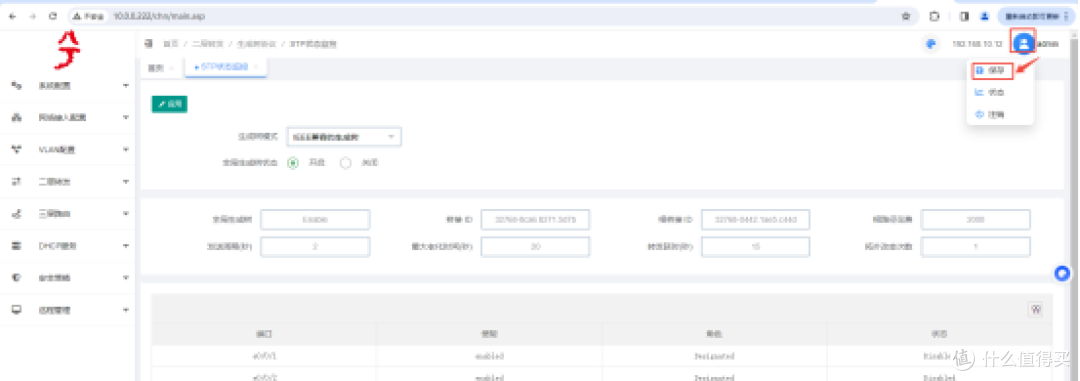Click the 角色 table column header

click(714, 334)
